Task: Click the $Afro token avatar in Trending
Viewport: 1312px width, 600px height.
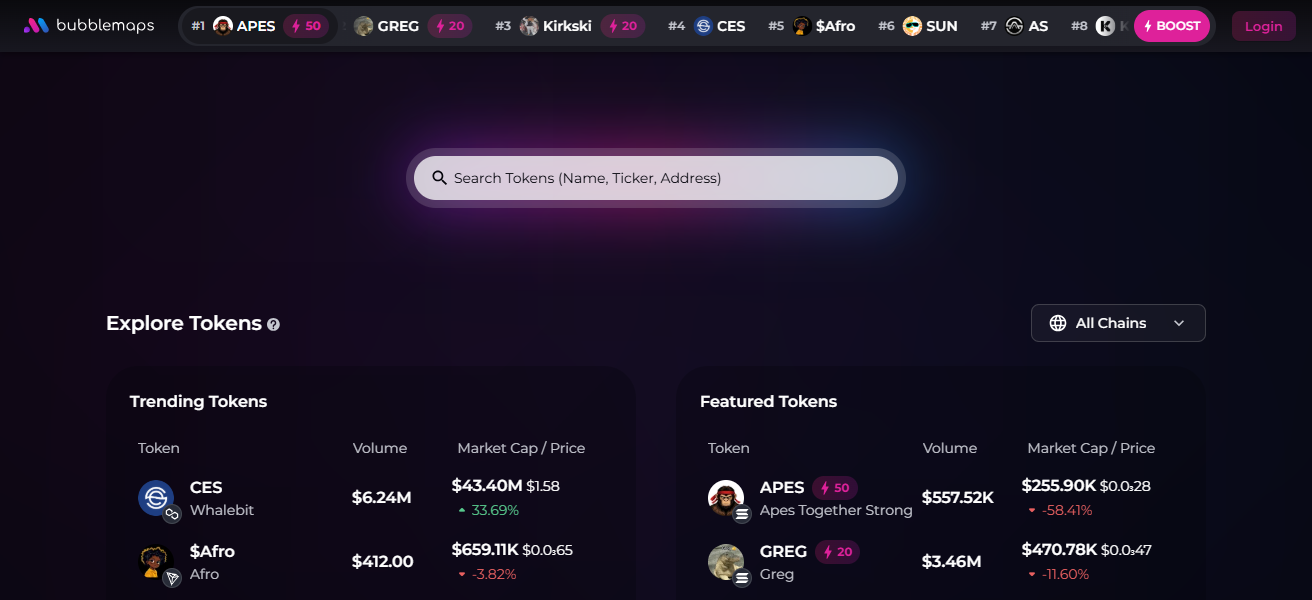Action: (156, 561)
